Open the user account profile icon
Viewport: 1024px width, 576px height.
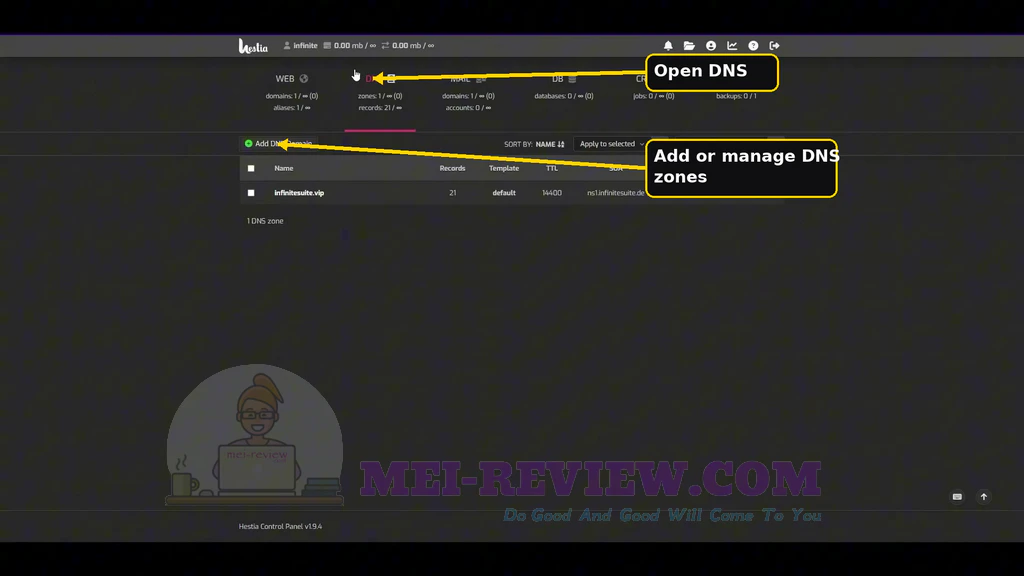711,46
